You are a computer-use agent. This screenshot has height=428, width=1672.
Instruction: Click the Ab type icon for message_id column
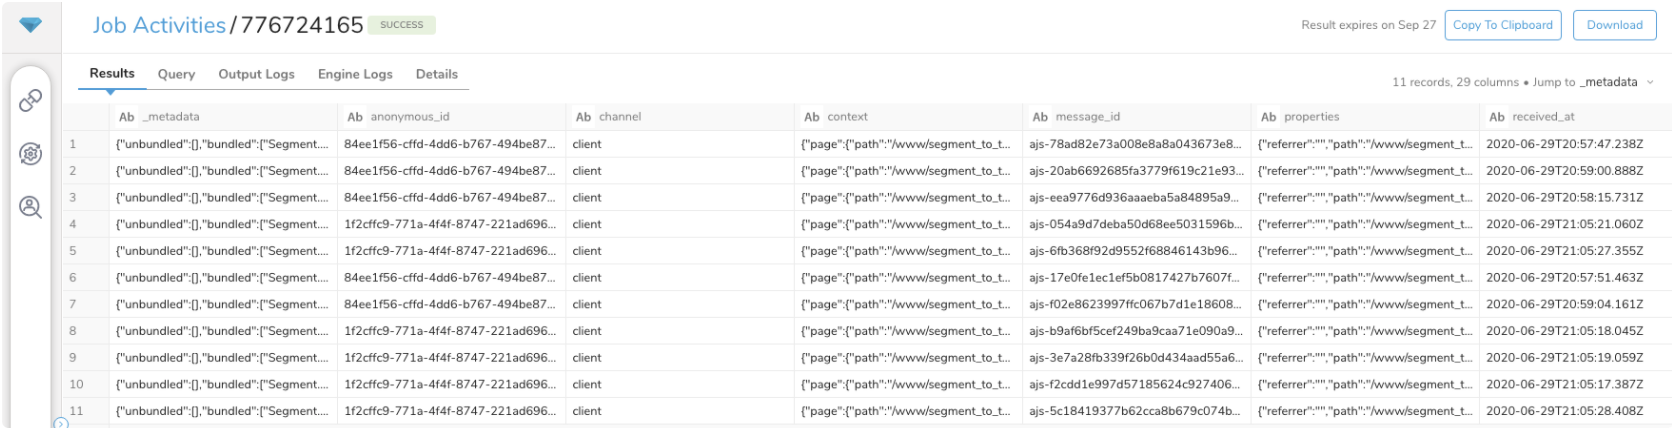pyautogui.click(x=1040, y=117)
